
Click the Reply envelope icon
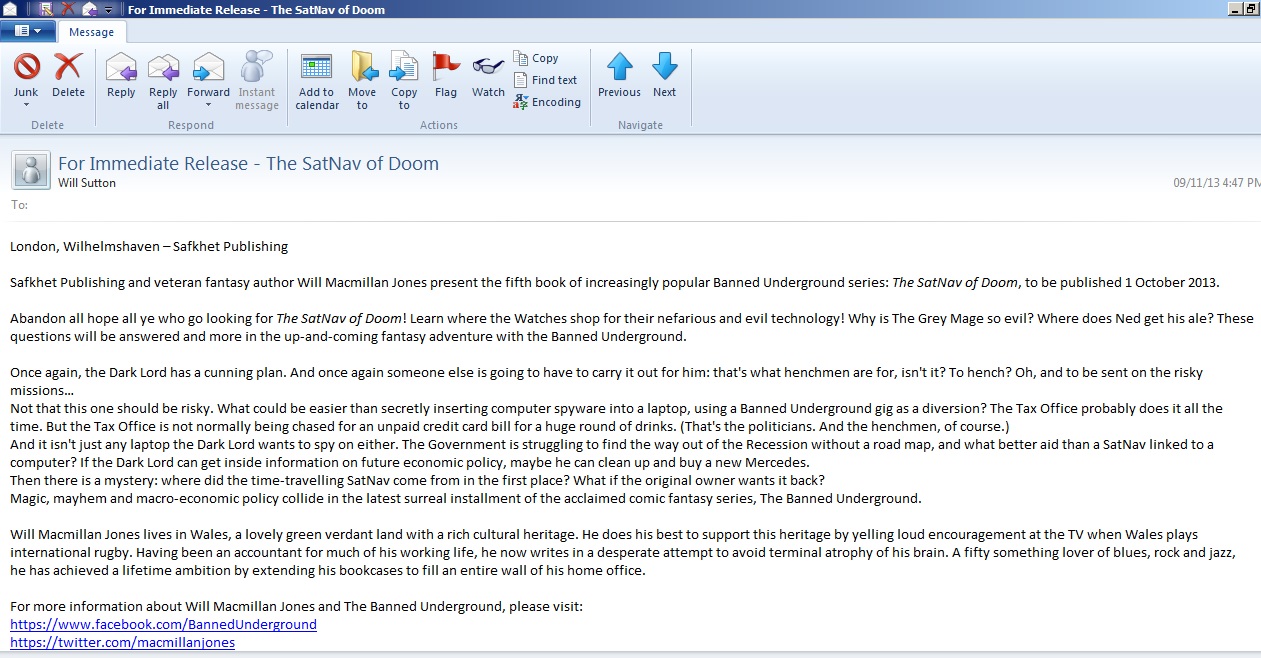[121, 68]
